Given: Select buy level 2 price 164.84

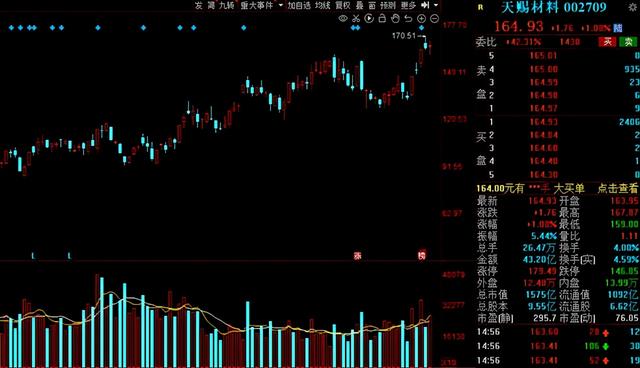Looking at the screenshot, I should coord(543,135).
